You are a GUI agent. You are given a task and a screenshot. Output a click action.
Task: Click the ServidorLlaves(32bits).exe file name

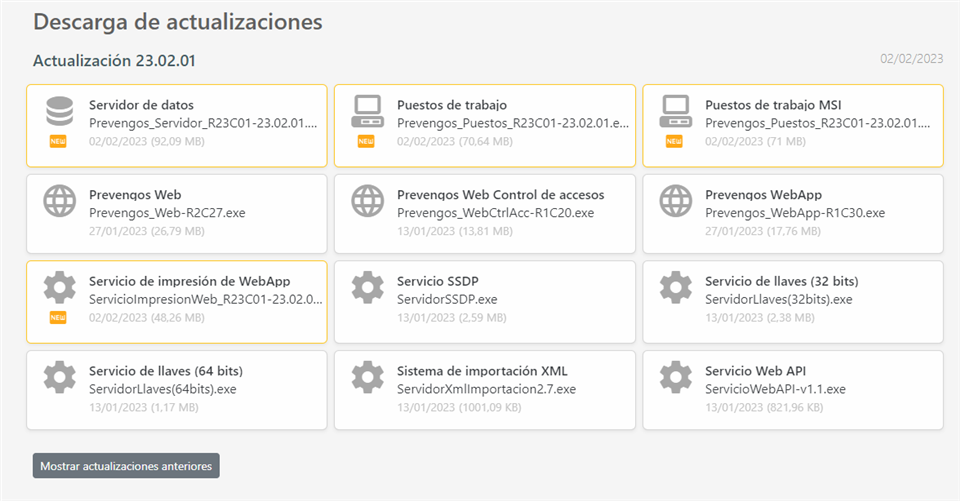pyautogui.click(x=779, y=299)
